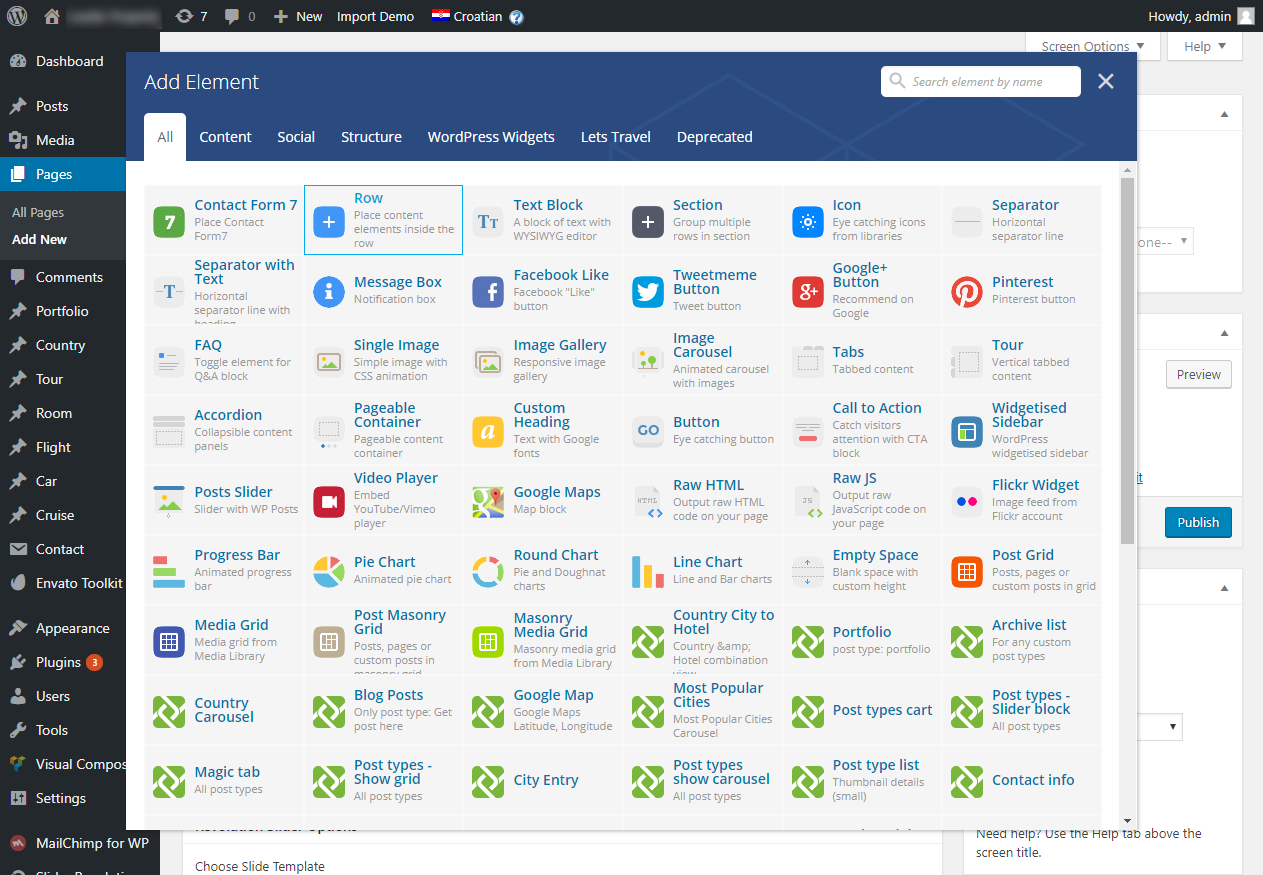
Task: Select the Facebook Like element icon
Action: coord(488,292)
